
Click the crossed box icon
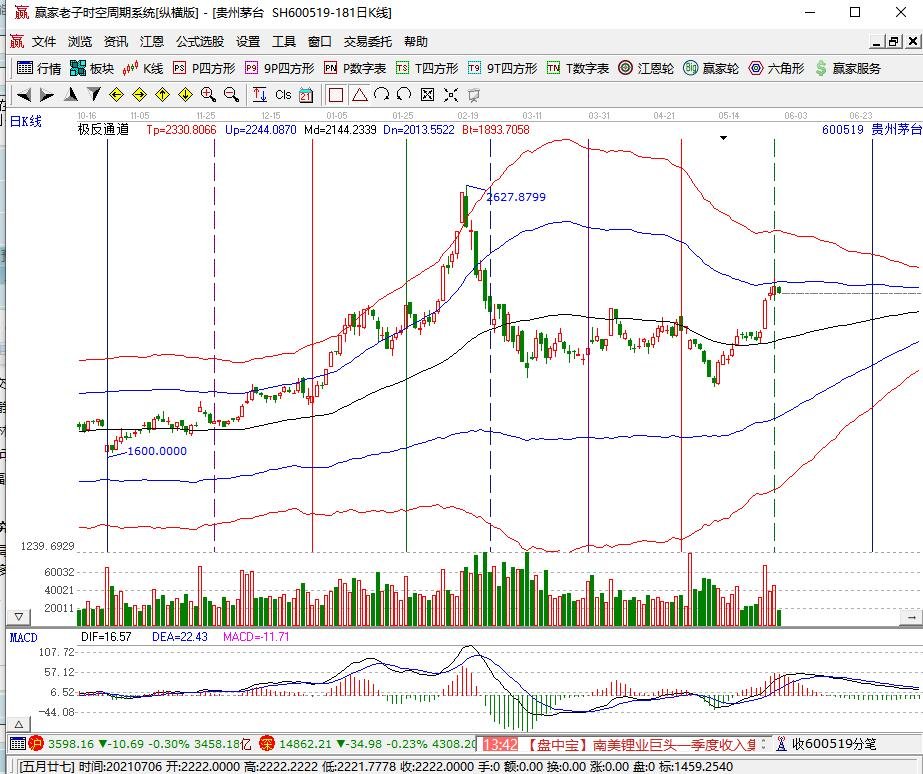(x=427, y=95)
